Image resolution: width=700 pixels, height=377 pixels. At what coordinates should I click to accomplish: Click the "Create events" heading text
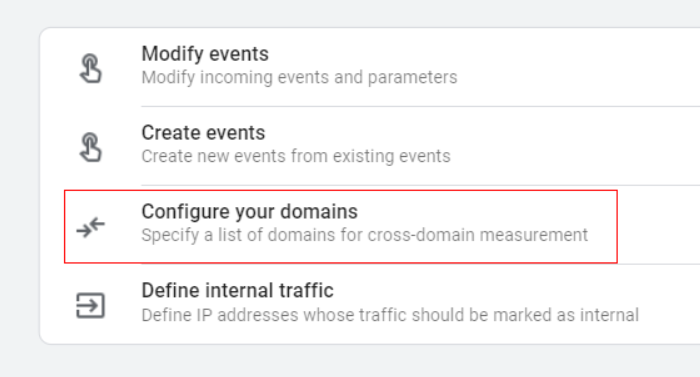pos(203,133)
